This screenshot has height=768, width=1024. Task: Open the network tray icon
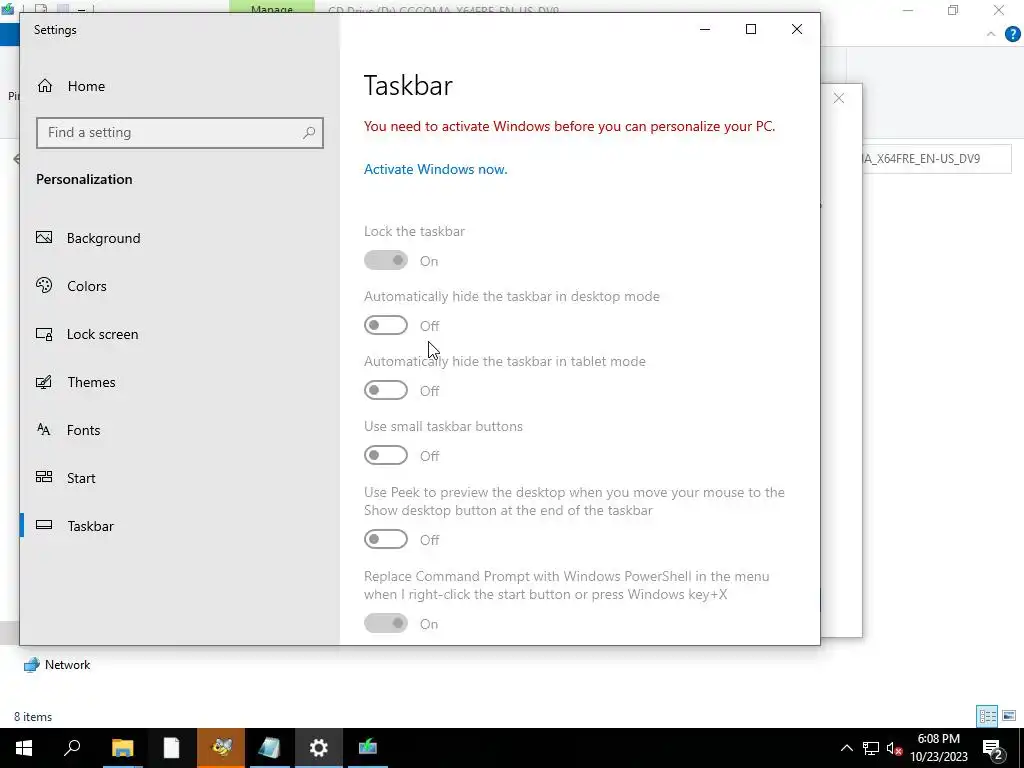pos(871,748)
